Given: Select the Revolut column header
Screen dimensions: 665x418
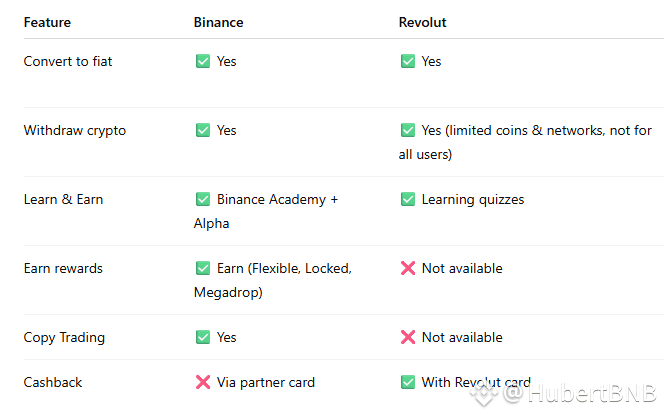Looking at the screenshot, I should (x=423, y=22).
